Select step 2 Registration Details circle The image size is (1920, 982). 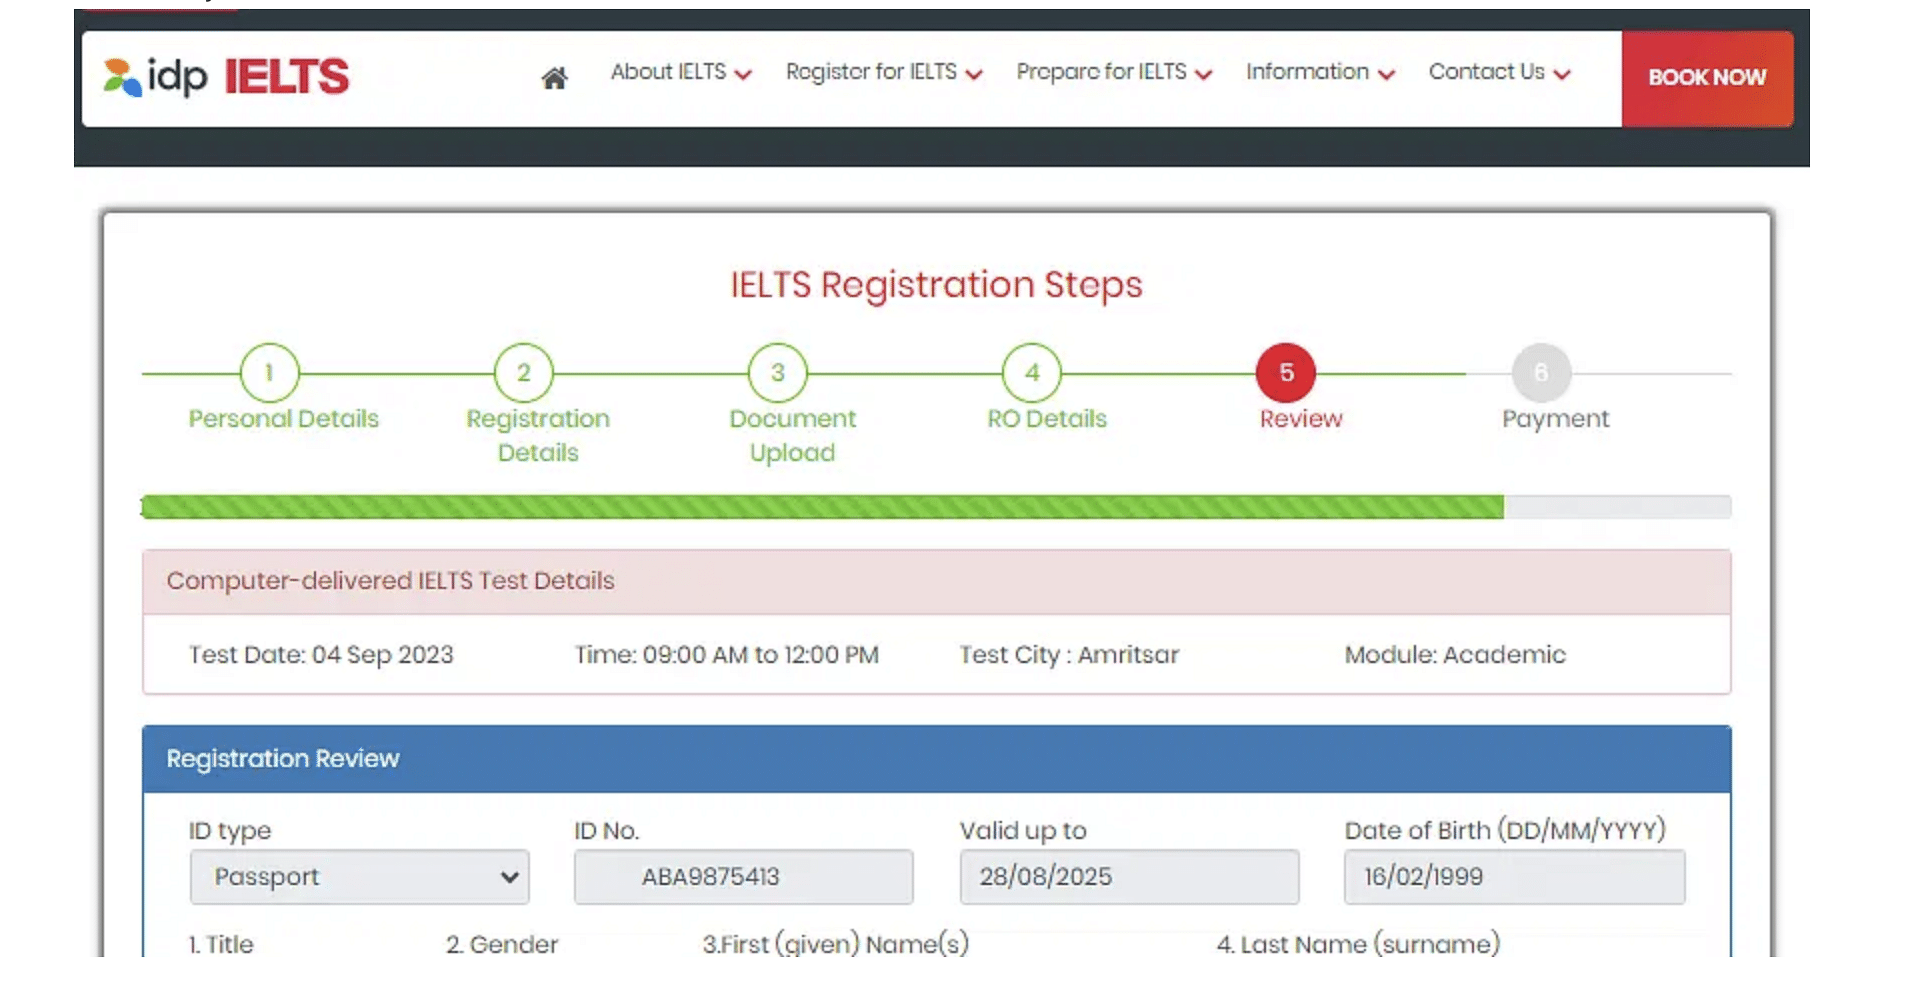tap(523, 373)
